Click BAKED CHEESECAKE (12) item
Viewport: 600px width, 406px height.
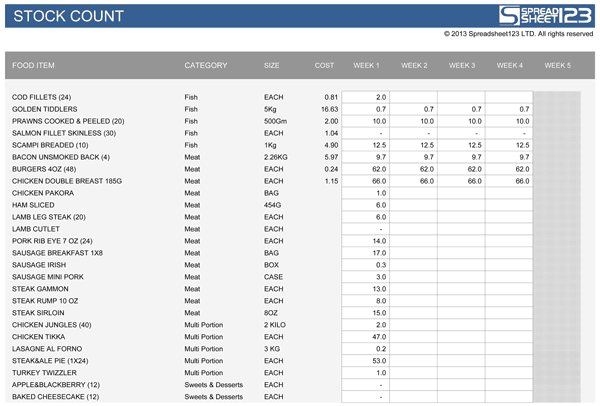click(x=55, y=397)
